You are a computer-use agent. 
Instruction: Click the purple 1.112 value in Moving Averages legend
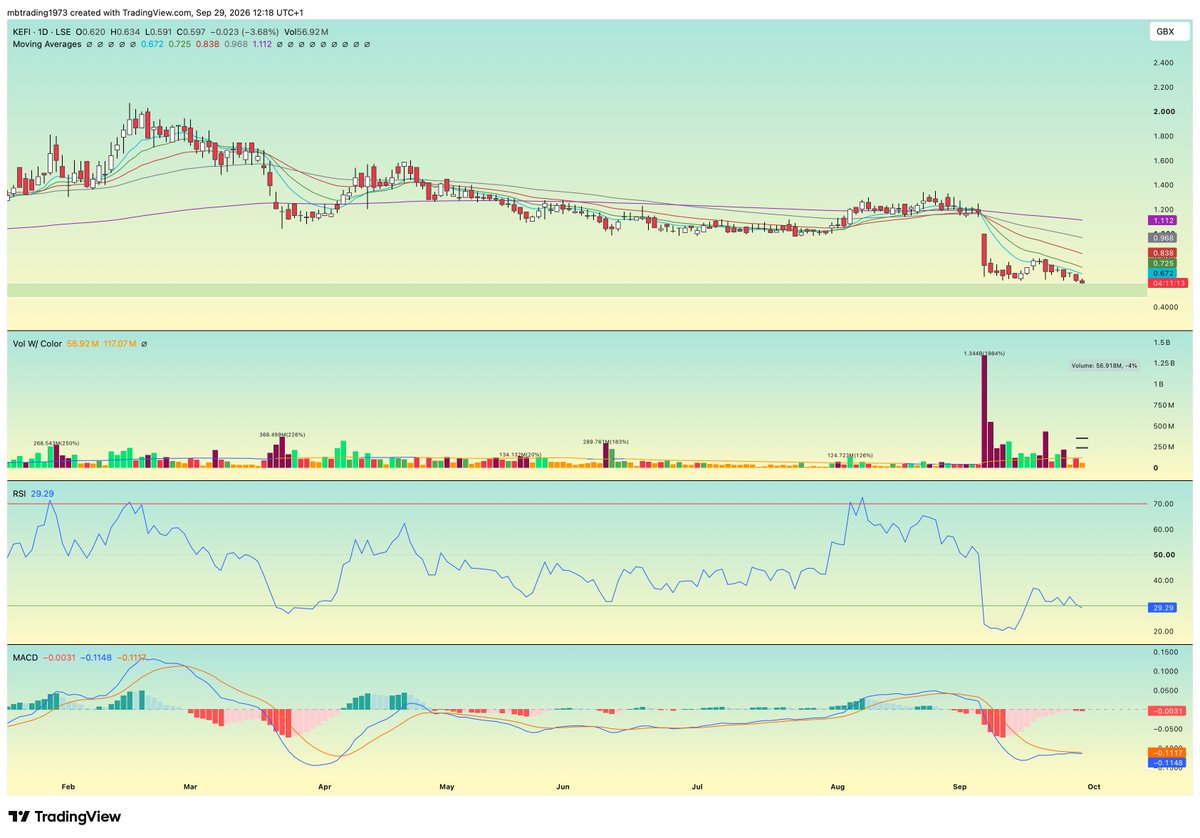click(262, 45)
